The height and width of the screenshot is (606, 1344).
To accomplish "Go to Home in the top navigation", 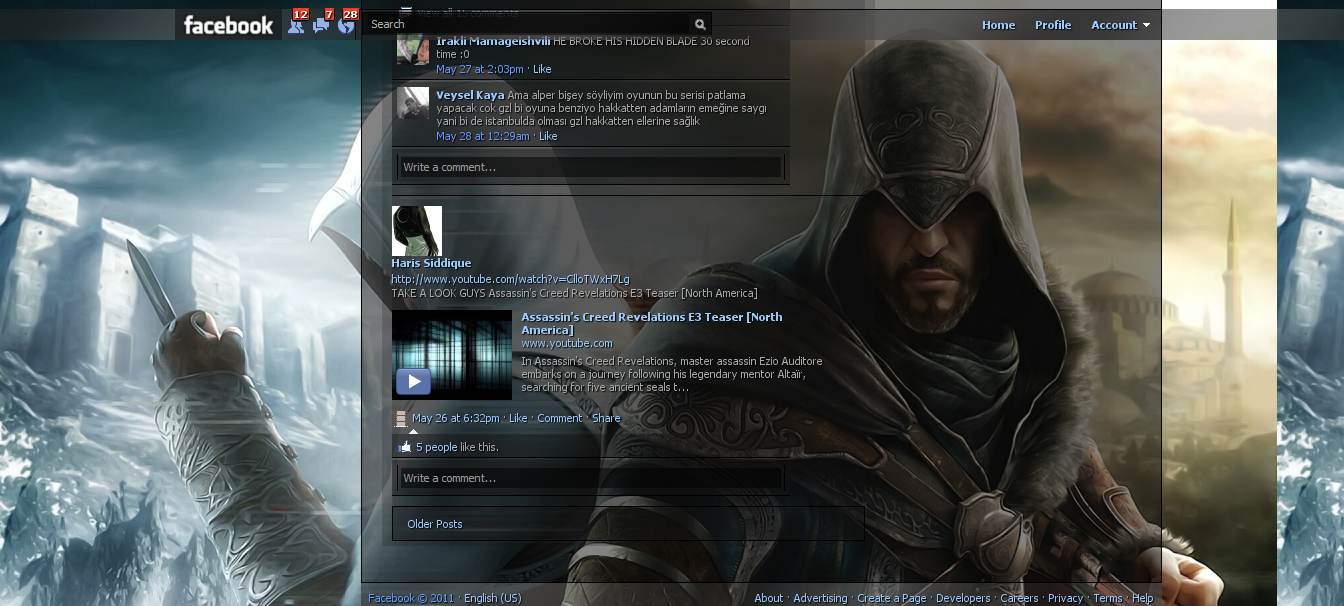I will (x=998, y=25).
